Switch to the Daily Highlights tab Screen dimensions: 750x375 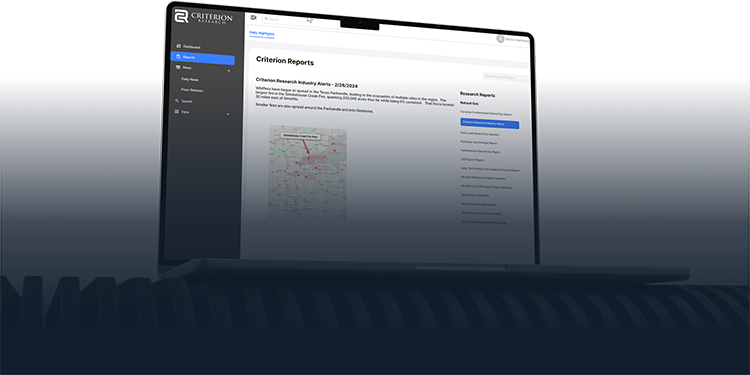click(x=262, y=33)
